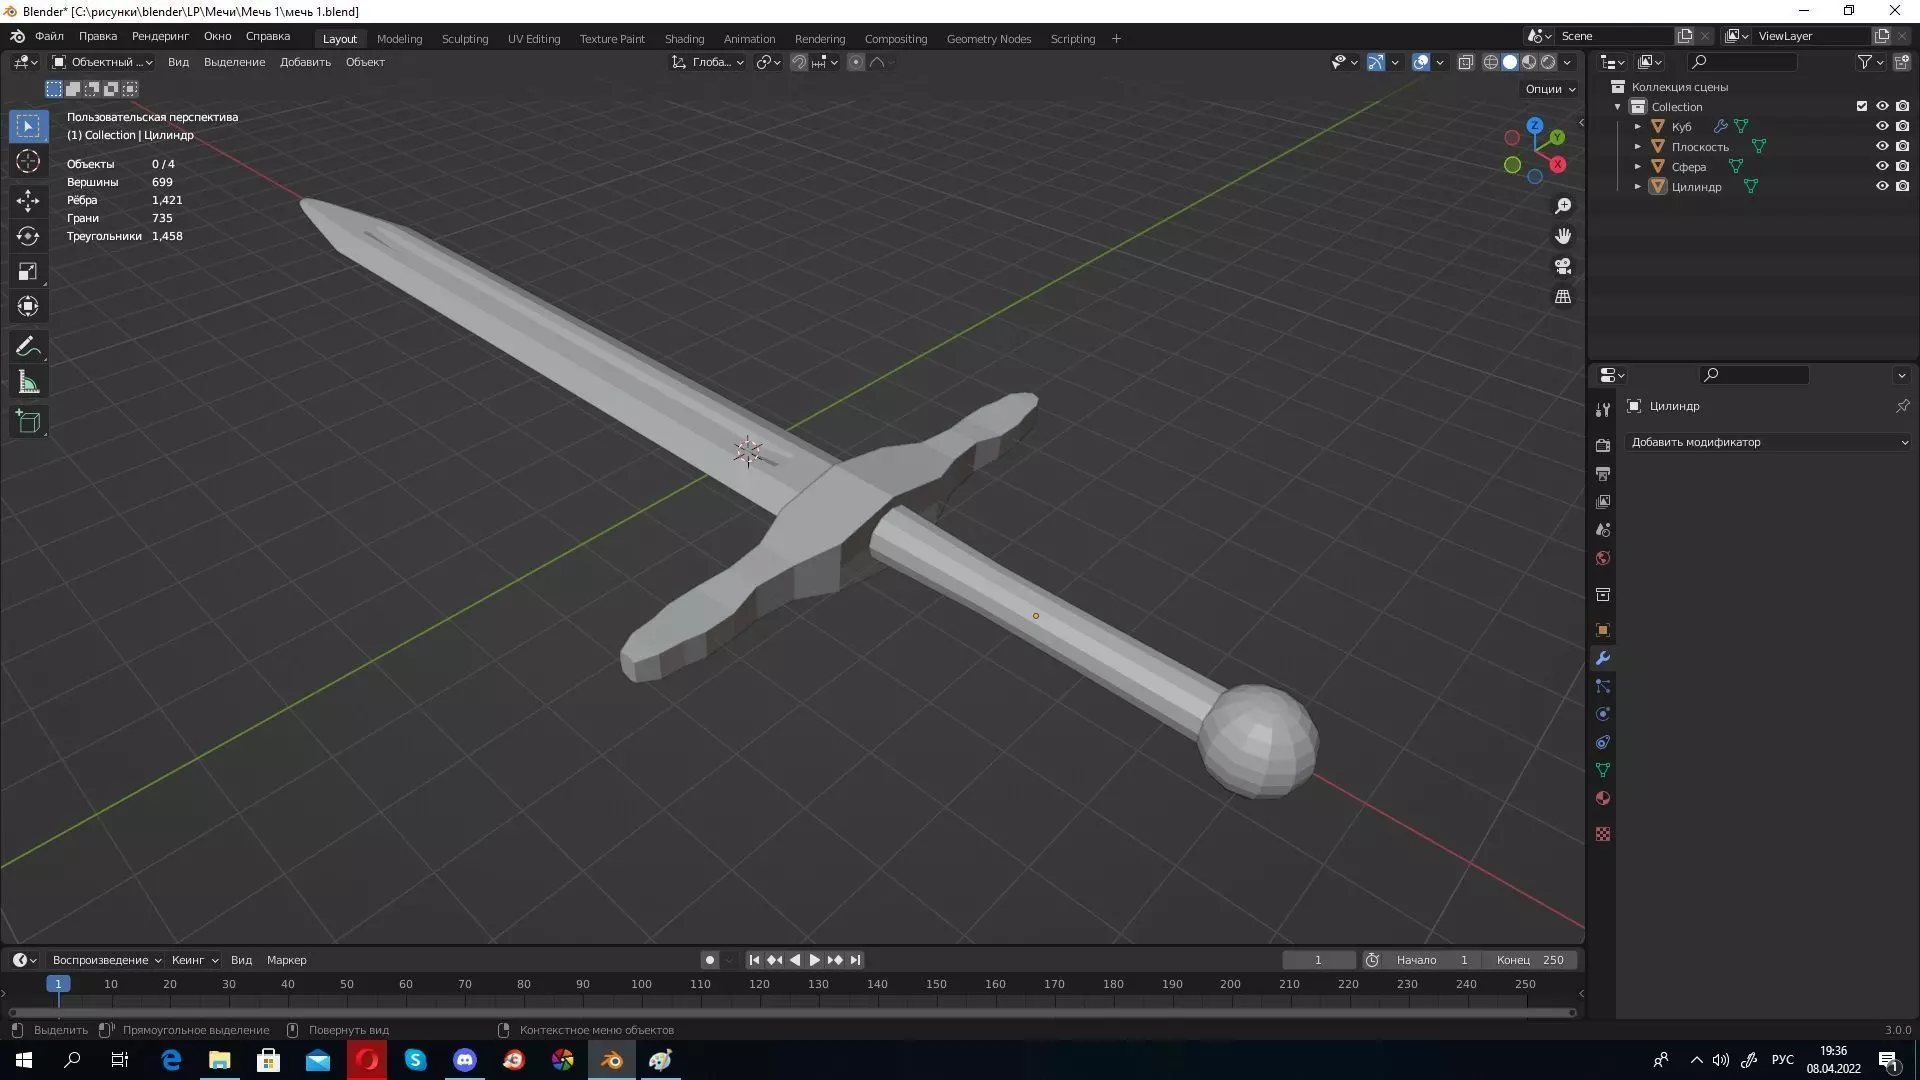Hide the Сфера object in viewport
1920x1080 pixels.
point(1881,166)
